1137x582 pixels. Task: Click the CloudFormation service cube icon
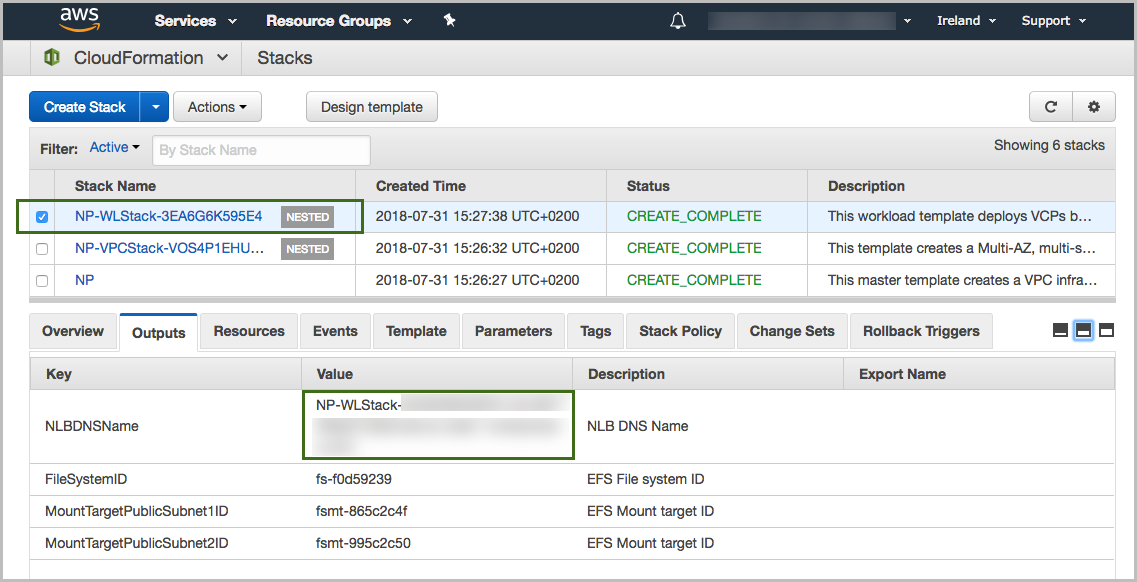(x=51, y=58)
